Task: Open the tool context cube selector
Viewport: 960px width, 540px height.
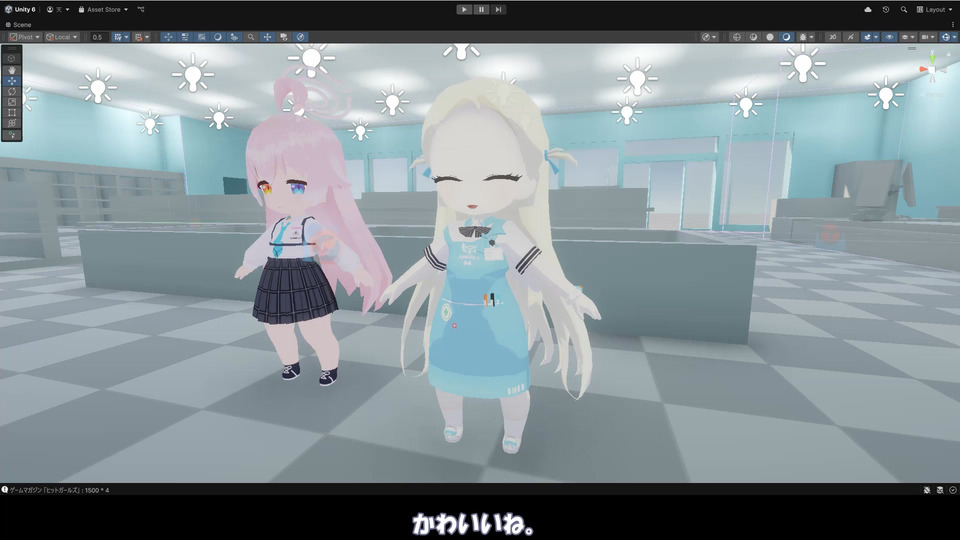Action: point(12,58)
